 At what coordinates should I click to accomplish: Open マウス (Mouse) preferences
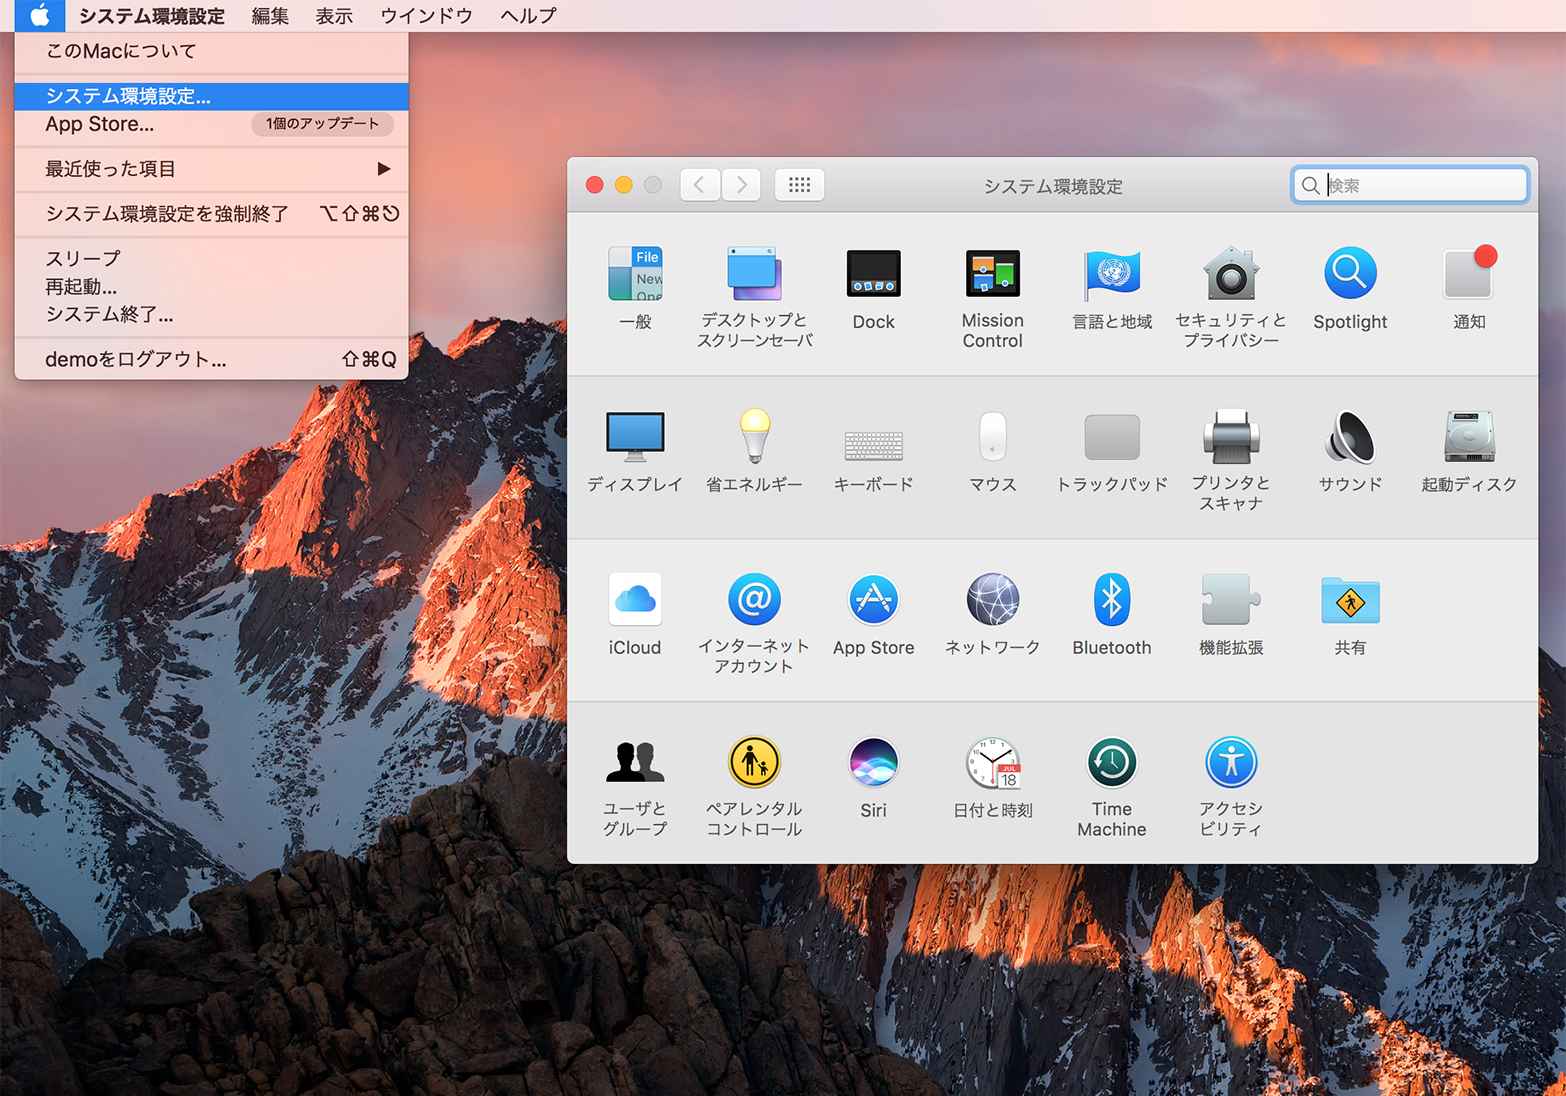coord(992,436)
